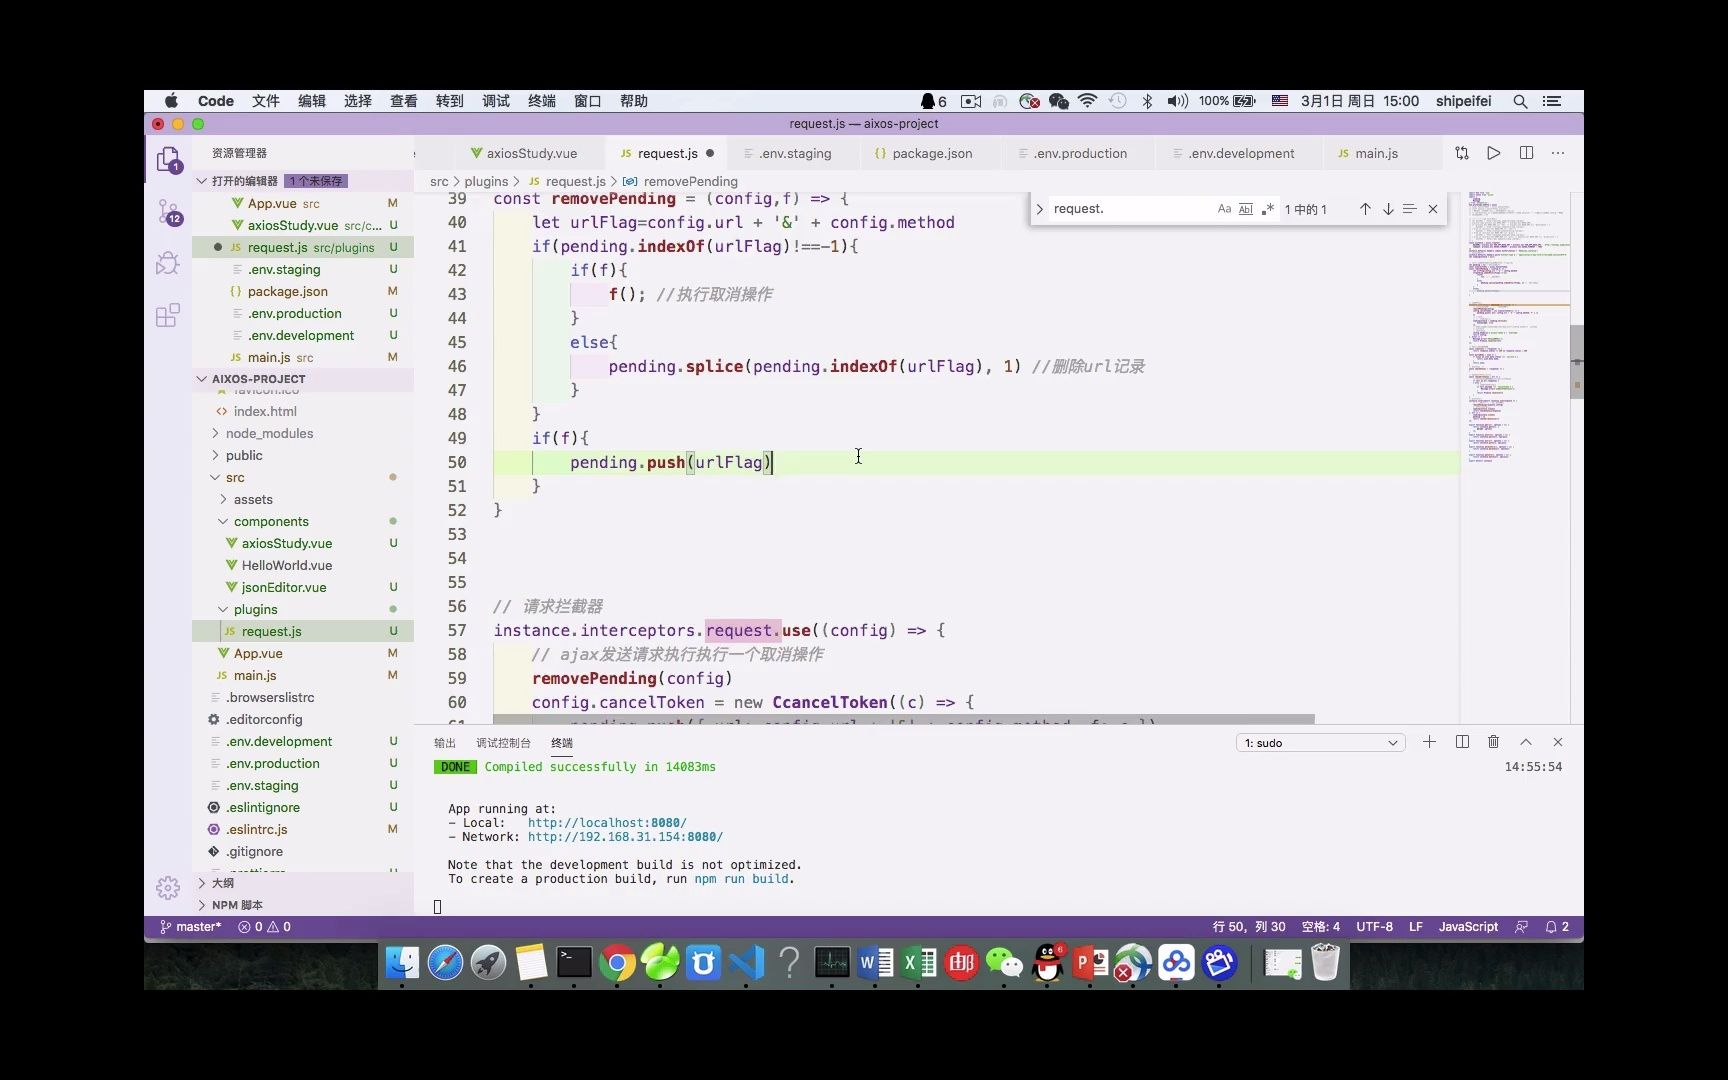
Task: Expand the NPM 脚本 section
Action: click(202, 905)
